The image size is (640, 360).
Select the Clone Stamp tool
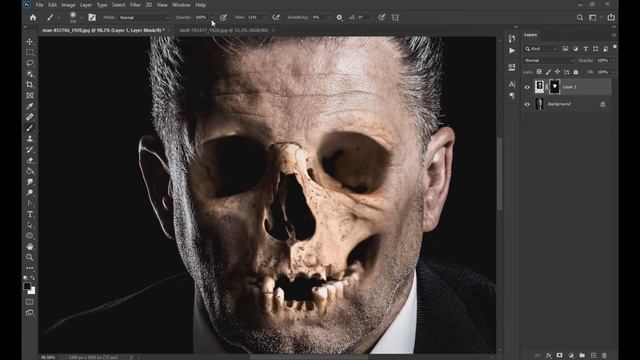point(30,138)
